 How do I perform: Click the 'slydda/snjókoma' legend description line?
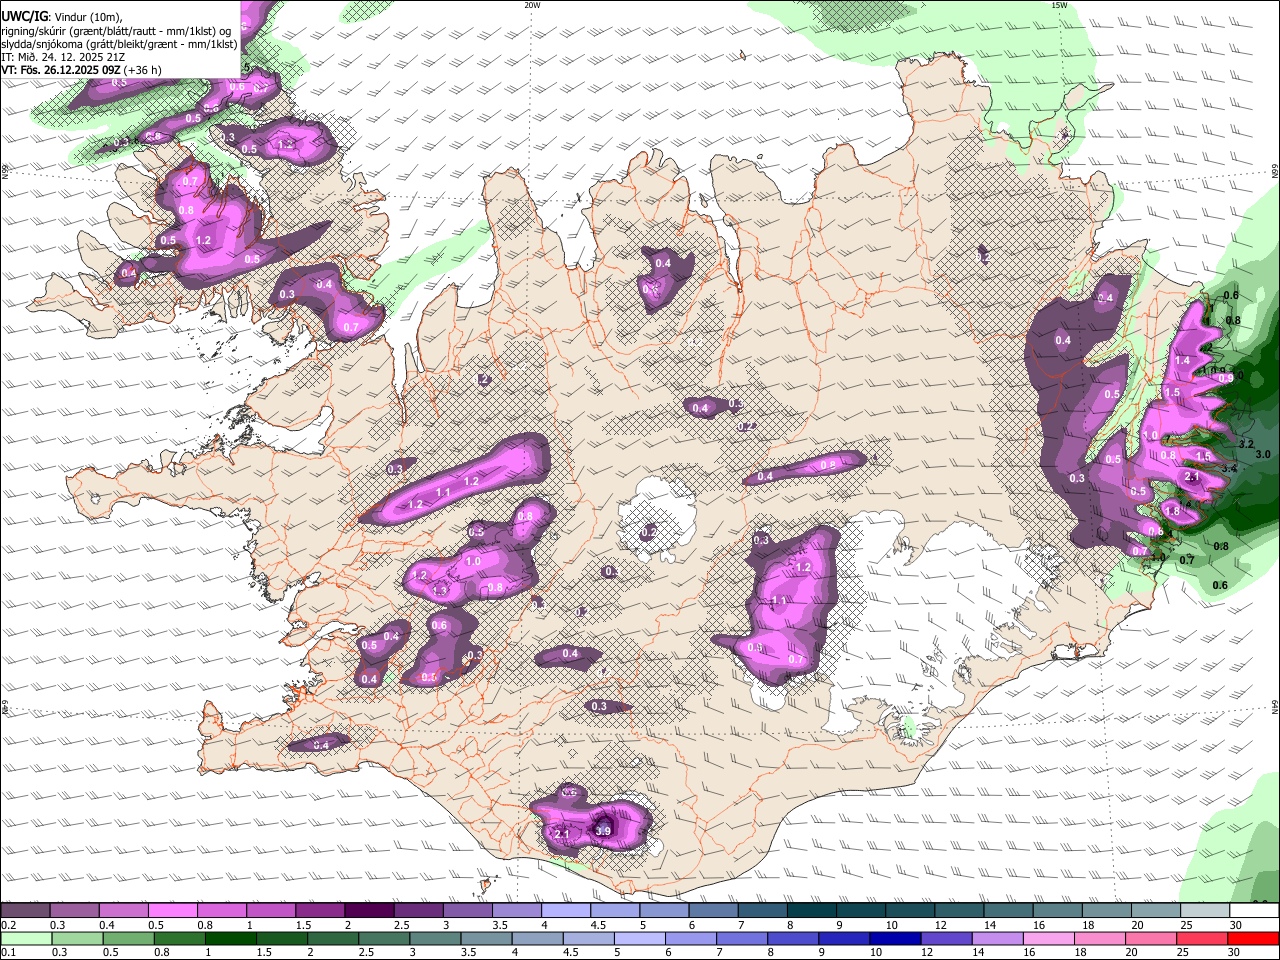[119, 44]
